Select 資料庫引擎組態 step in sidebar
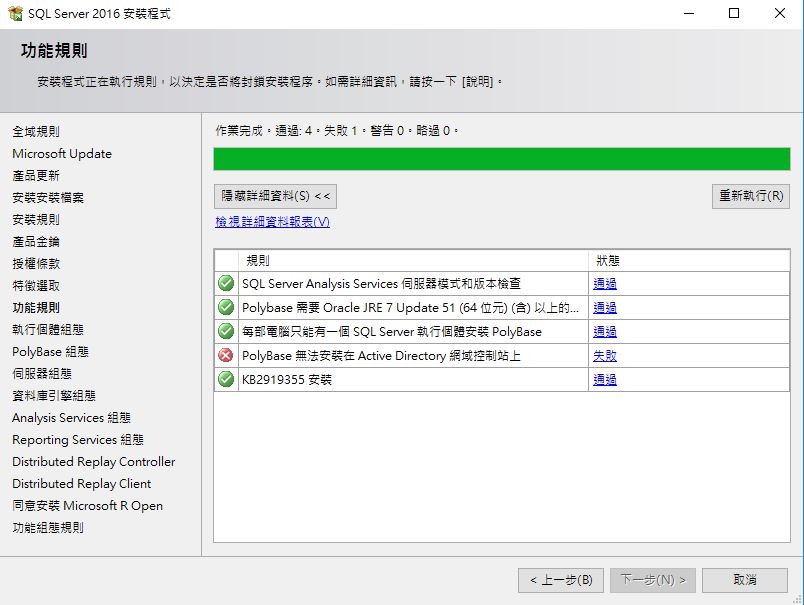Viewport: 804px width, 605px height. [54, 396]
